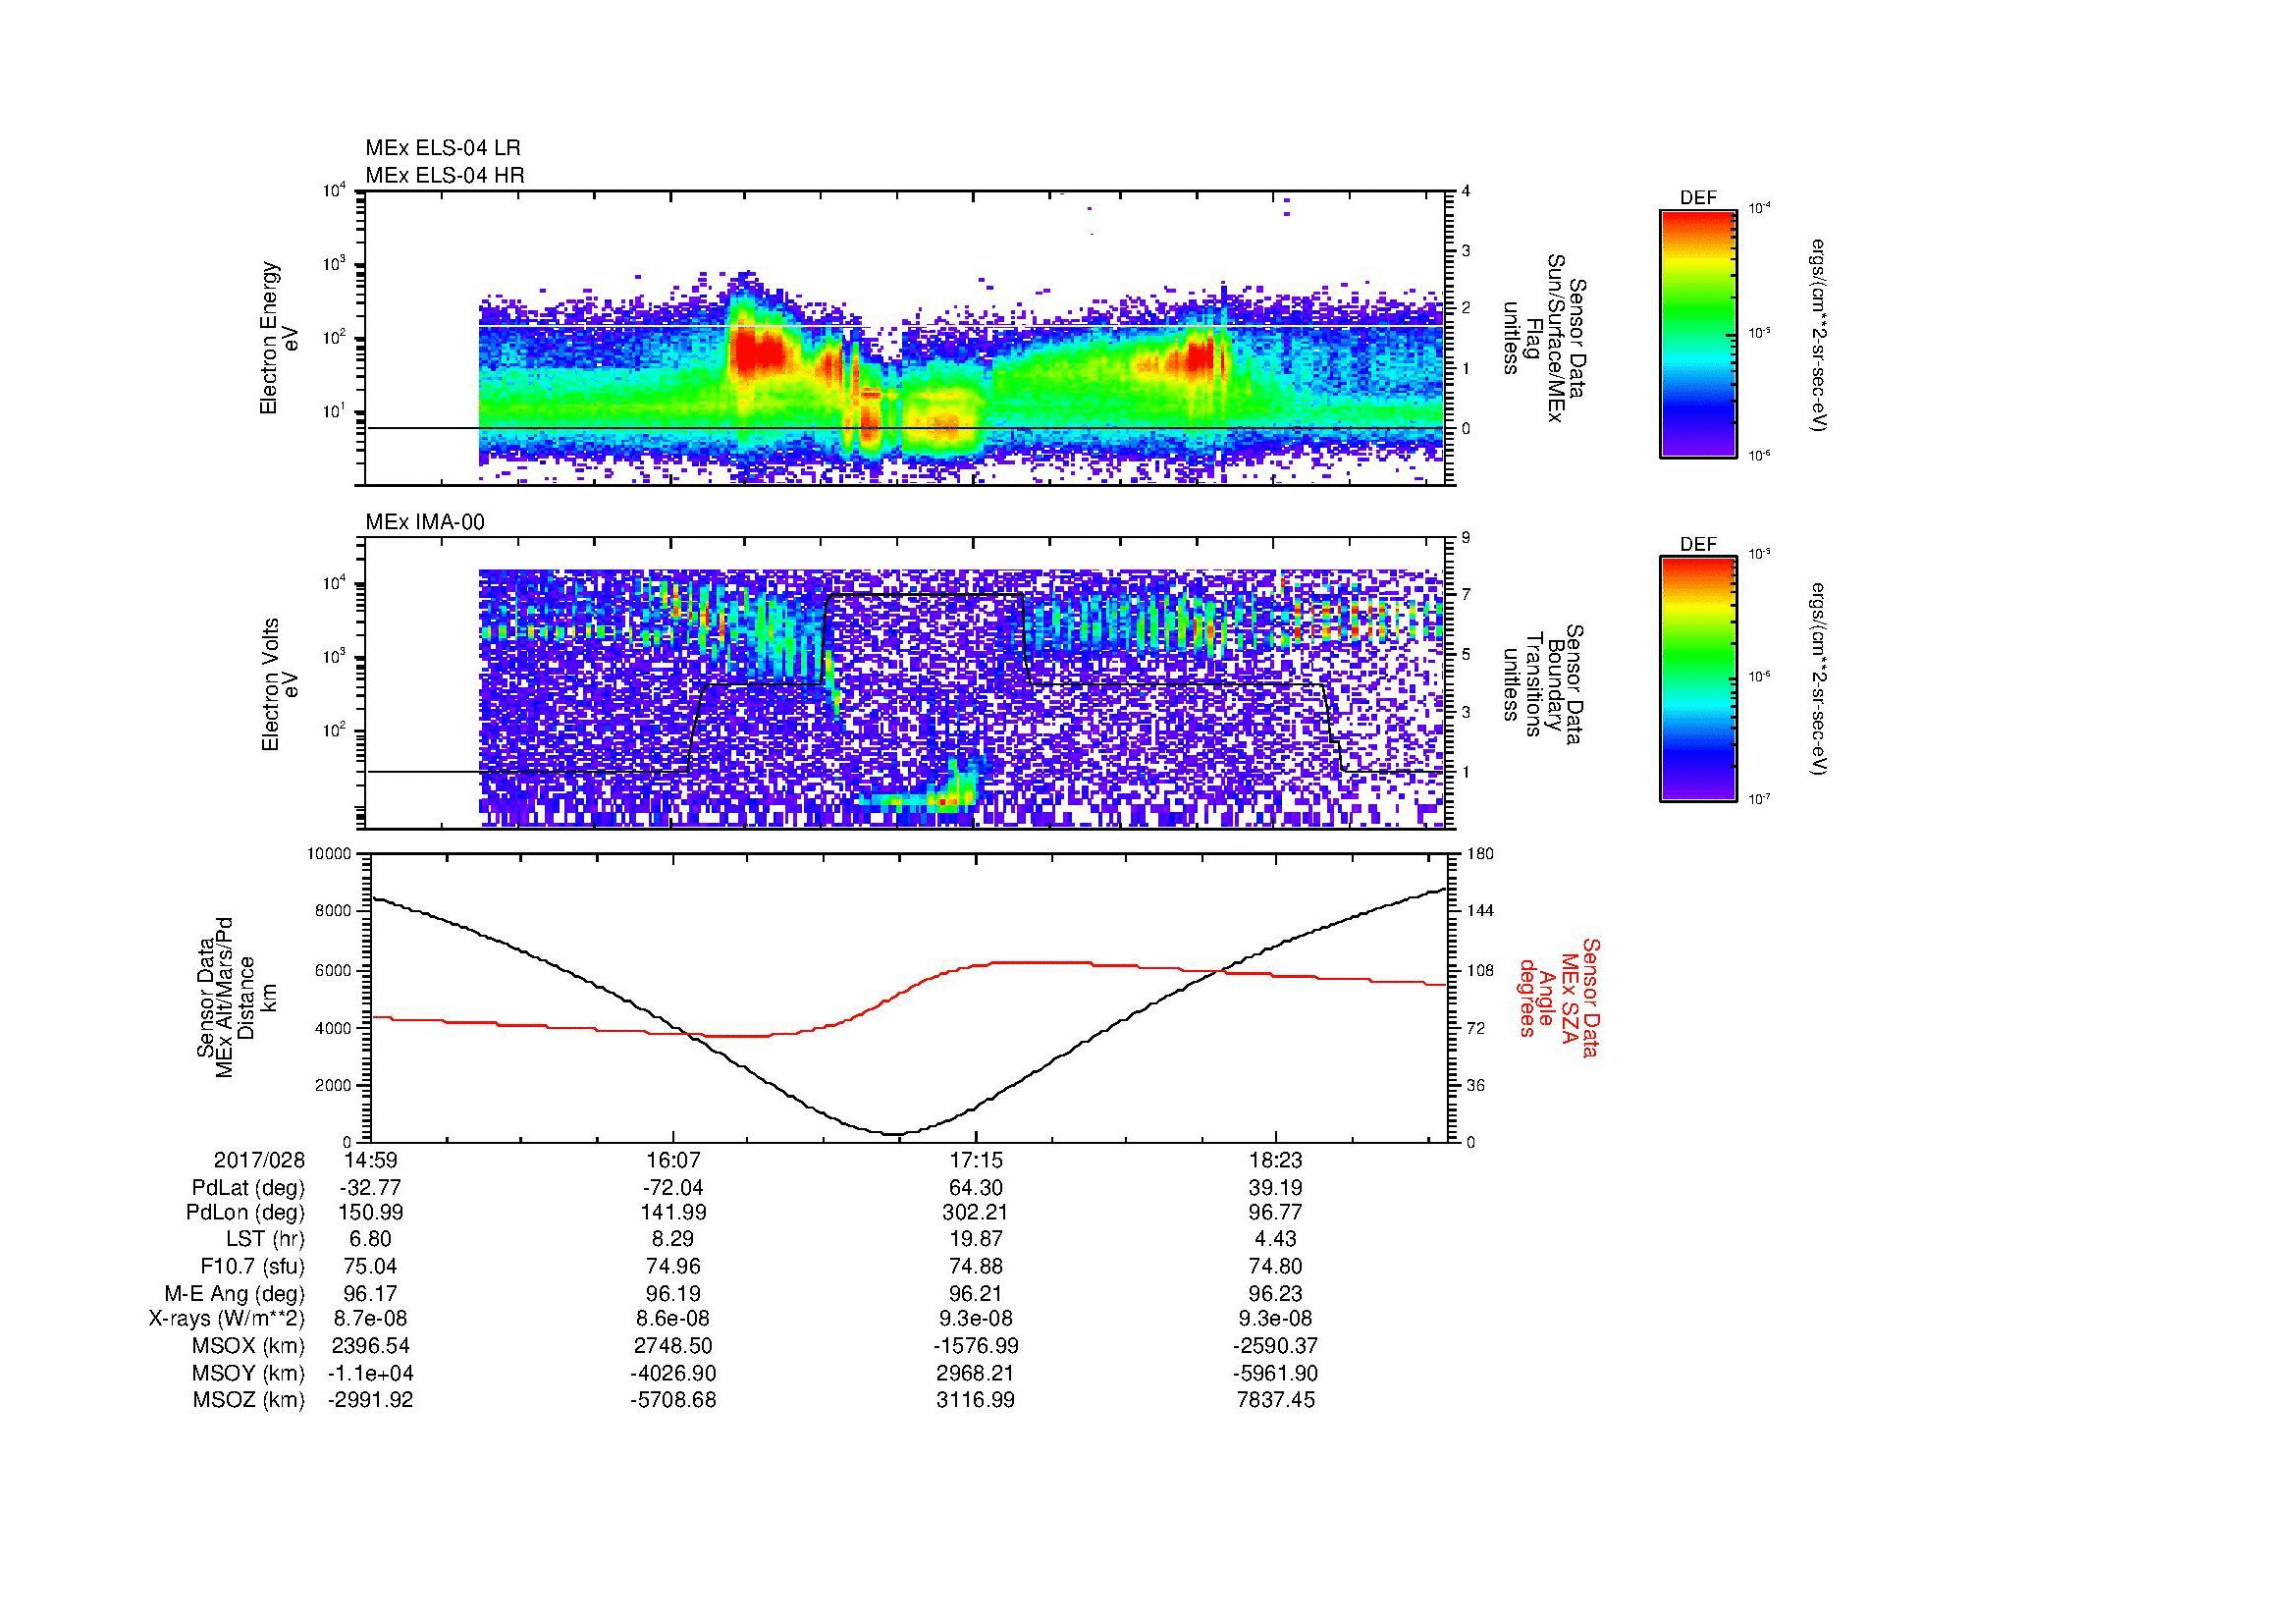2296x1623 pixels.
Task: Click the altitude axis tick '4000'
Action: [x=334, y=1028]
